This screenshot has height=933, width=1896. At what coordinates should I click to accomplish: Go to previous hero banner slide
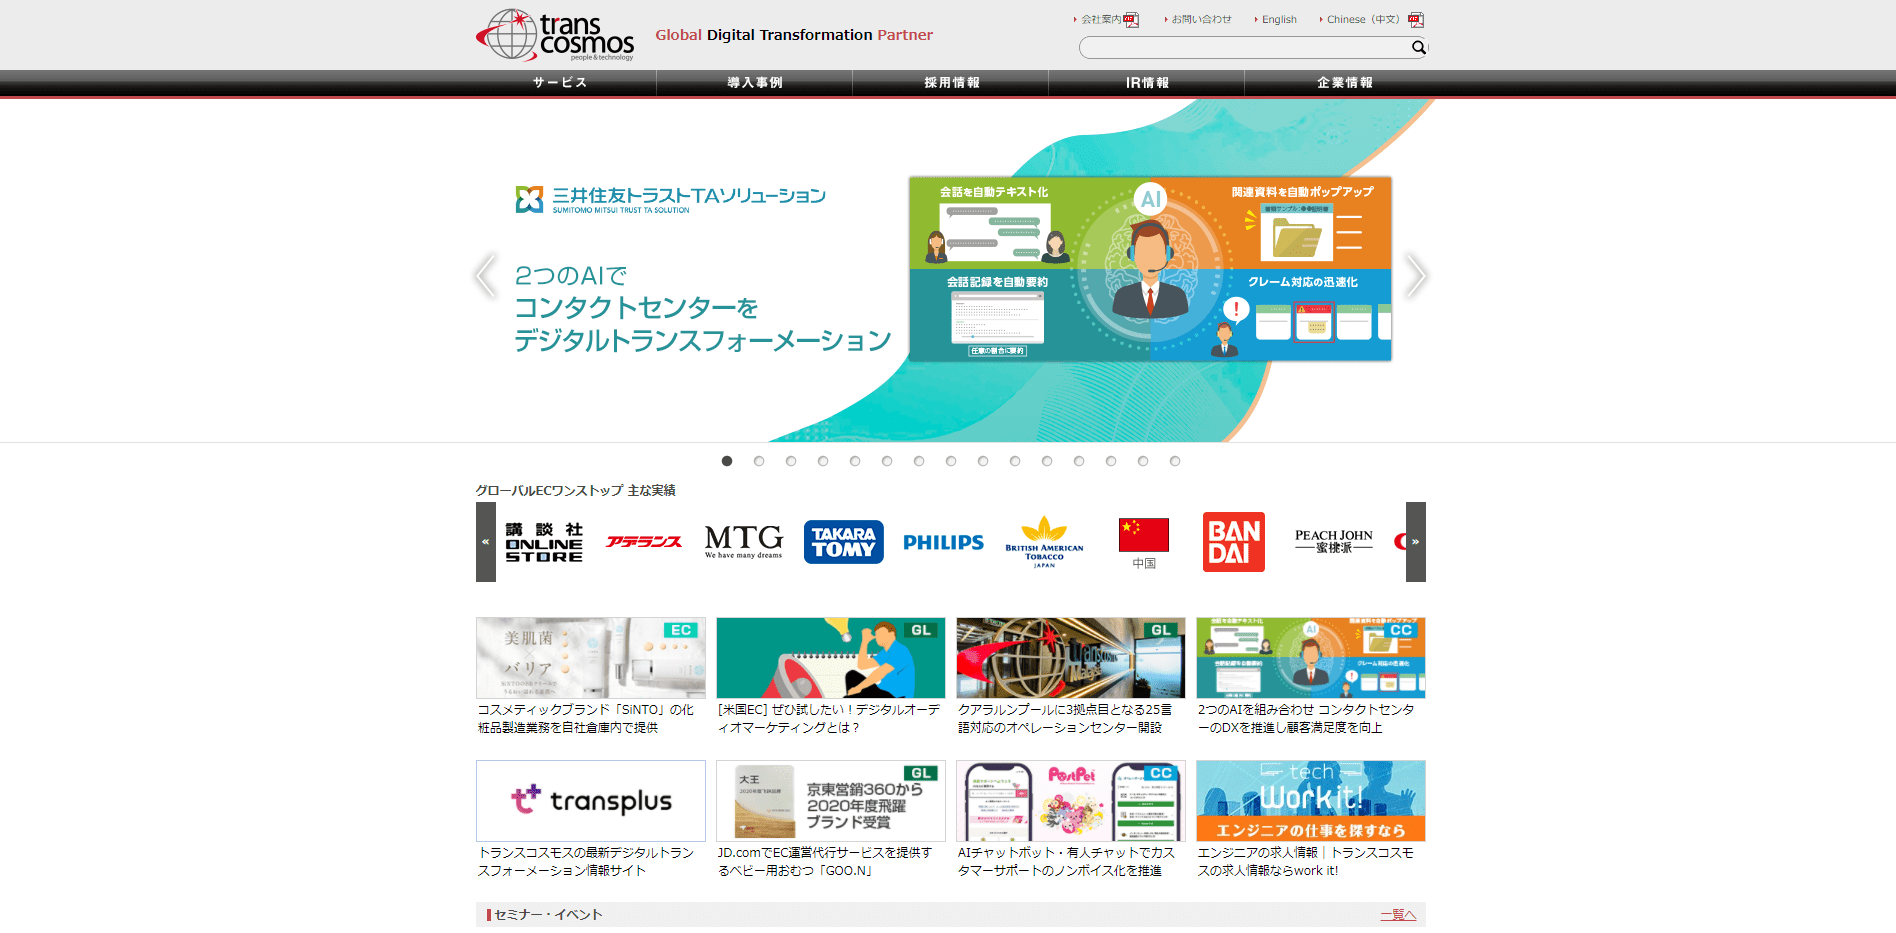[486, 276]
